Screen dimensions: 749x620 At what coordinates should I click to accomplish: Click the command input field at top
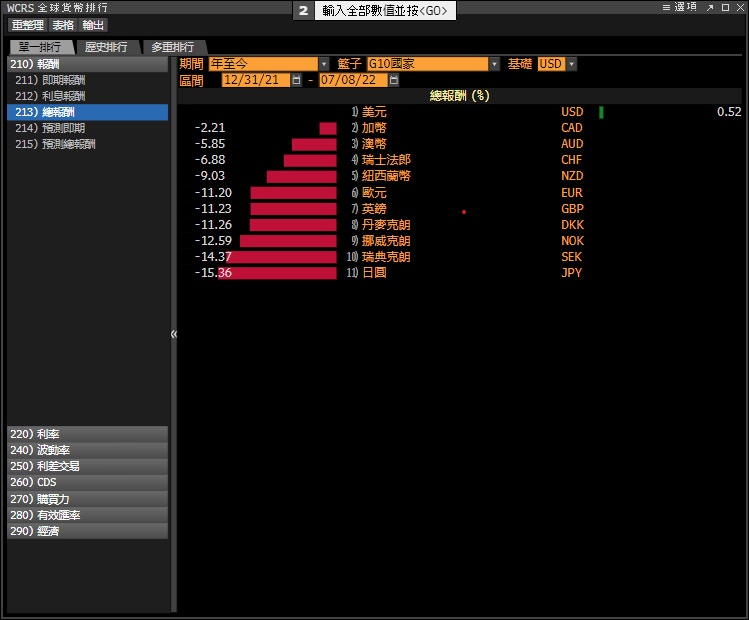pos(386,11)
